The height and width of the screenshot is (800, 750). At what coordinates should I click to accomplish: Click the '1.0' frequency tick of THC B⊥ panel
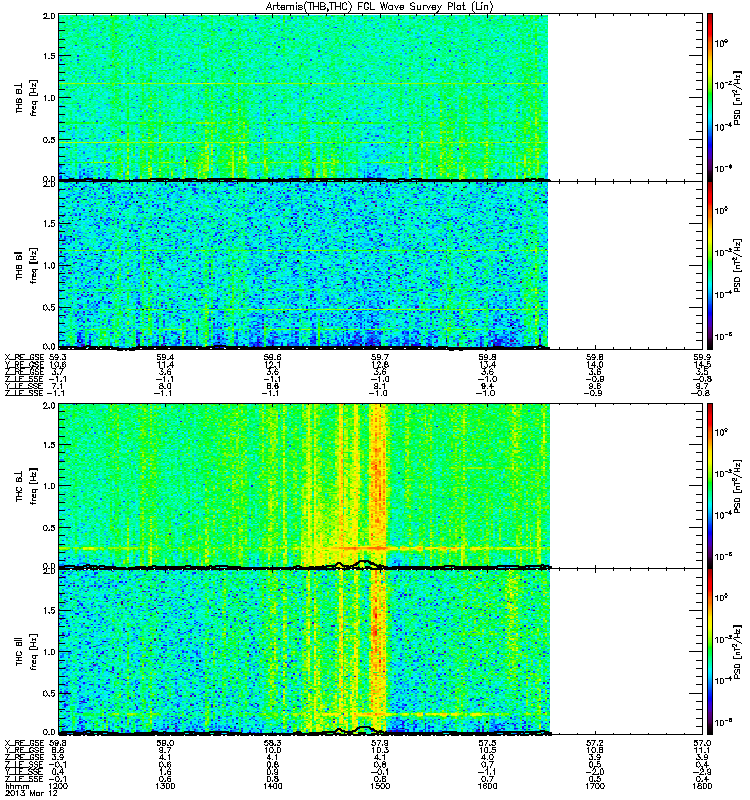[49, 486]
